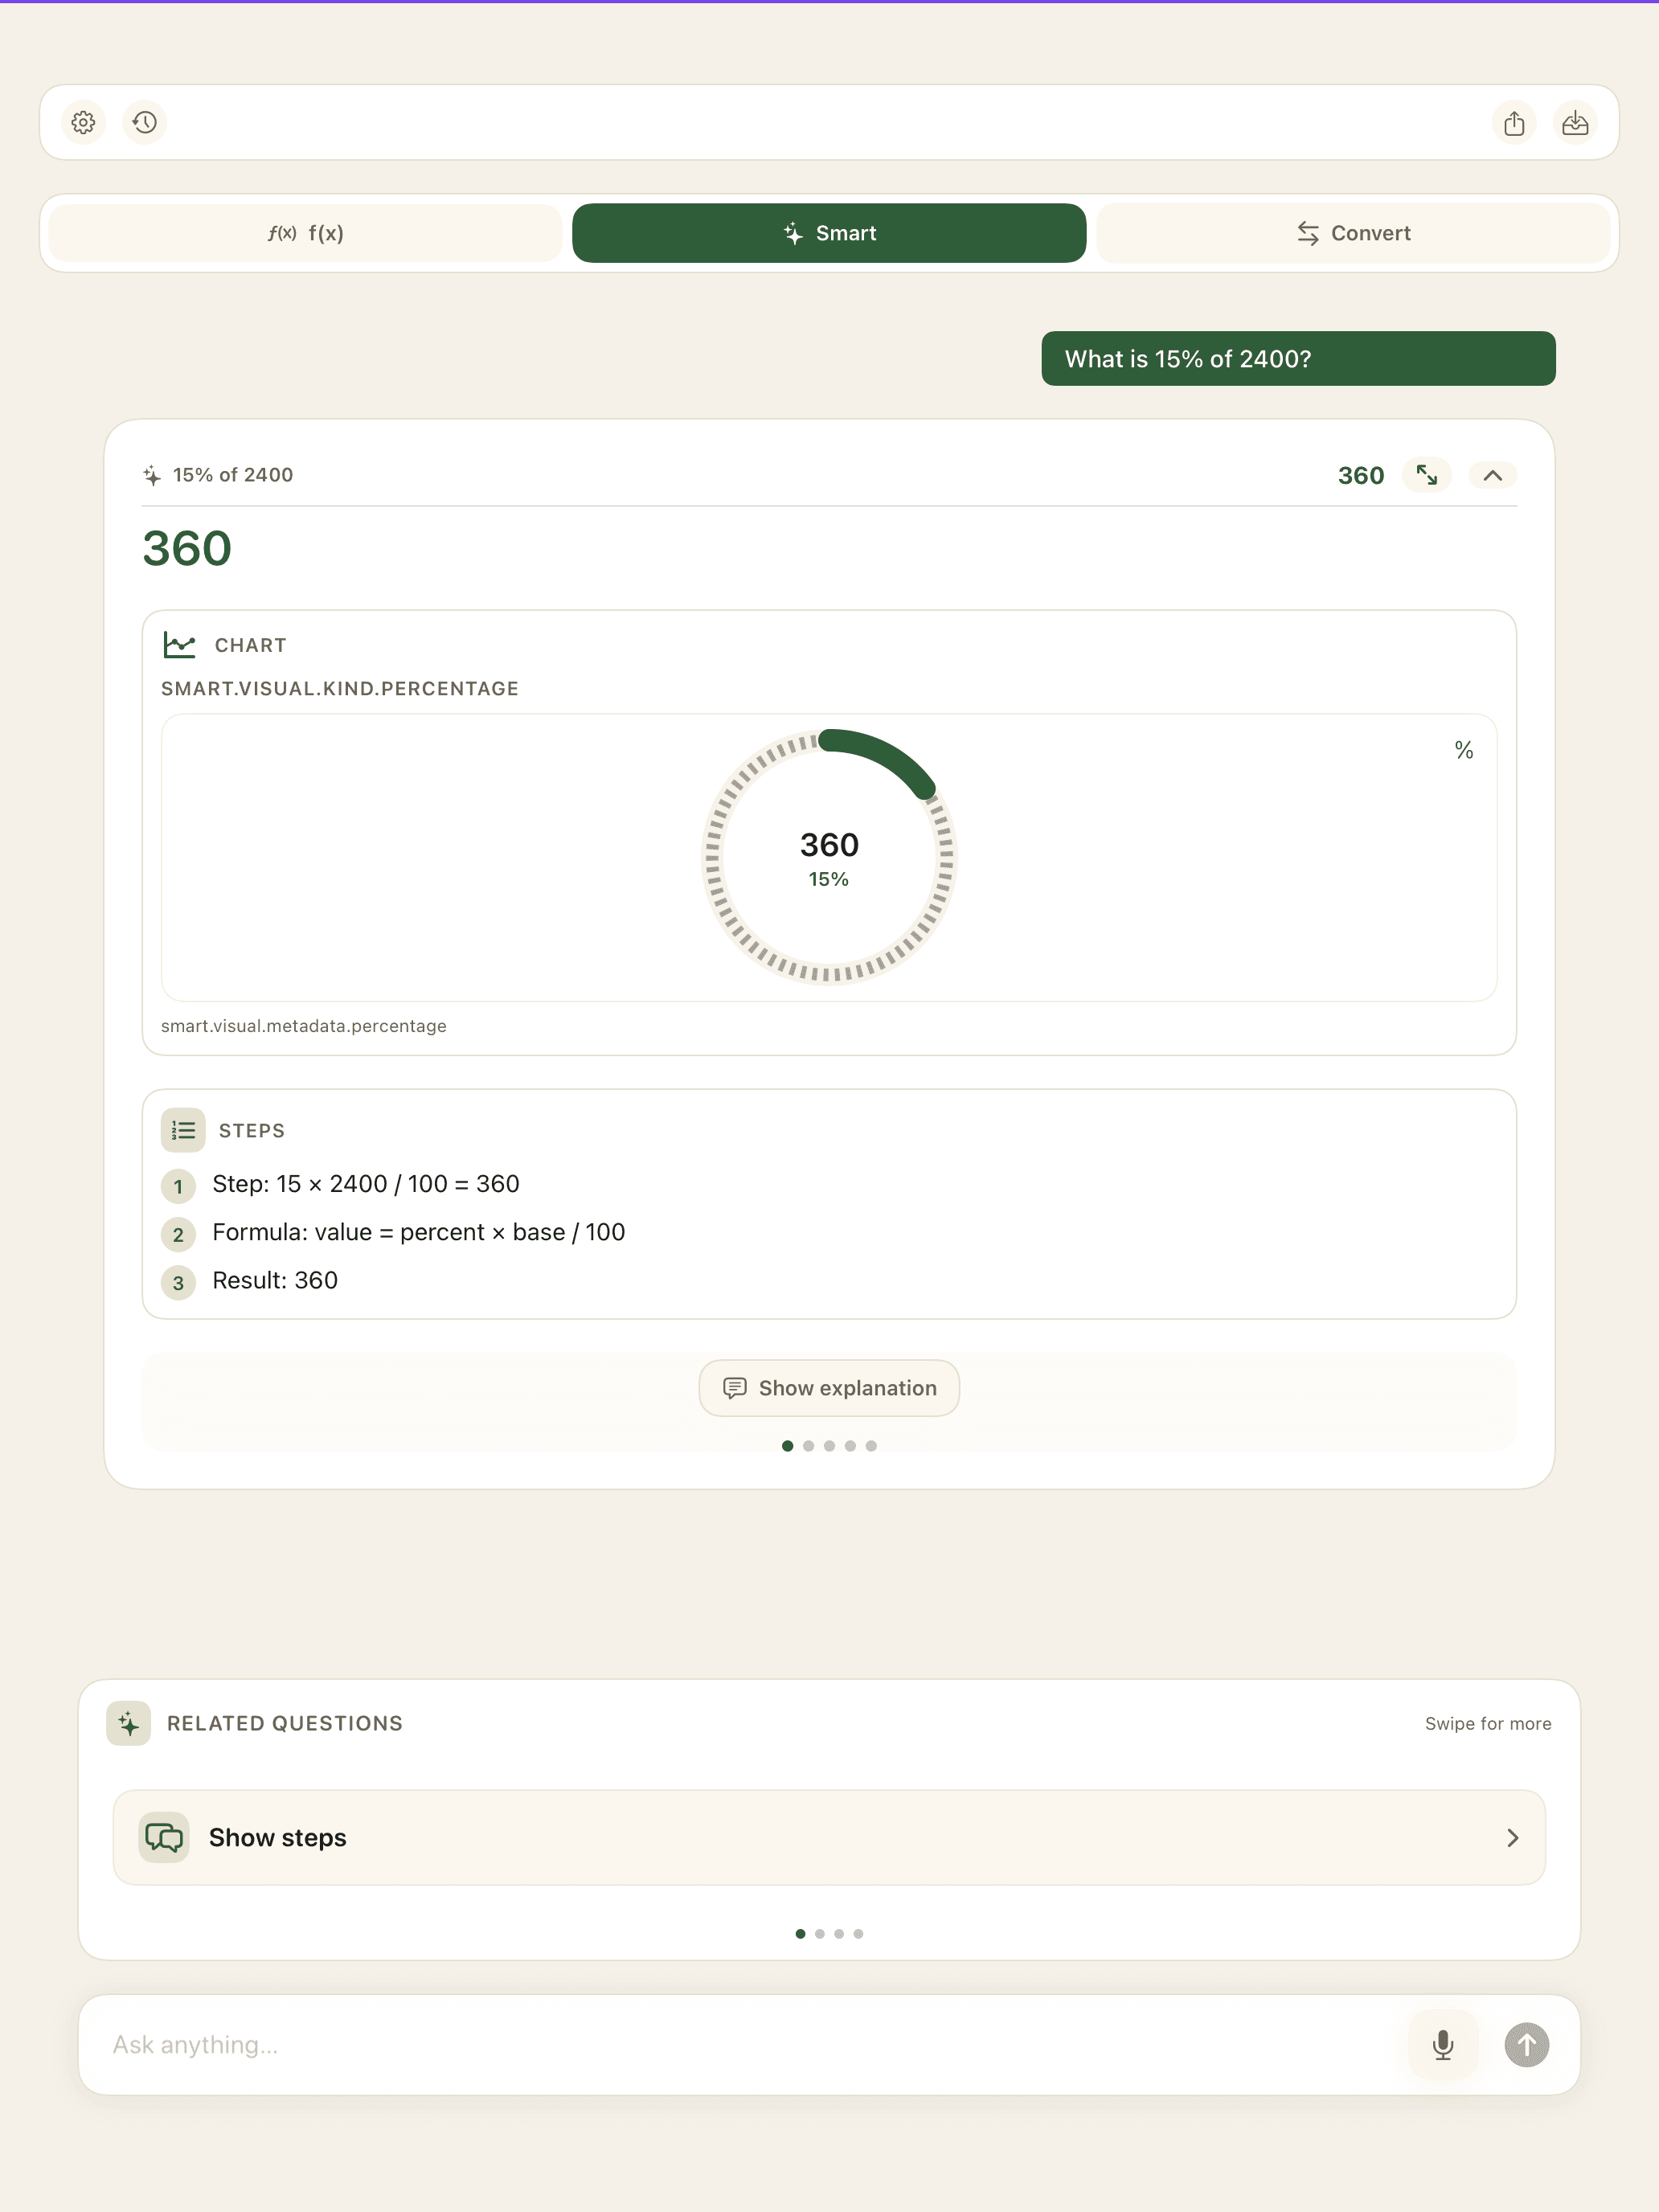
Task: Click 'SMART.VISUAL.KIND.PERCENTAGE' heading
Action: [x=340, y=689]
